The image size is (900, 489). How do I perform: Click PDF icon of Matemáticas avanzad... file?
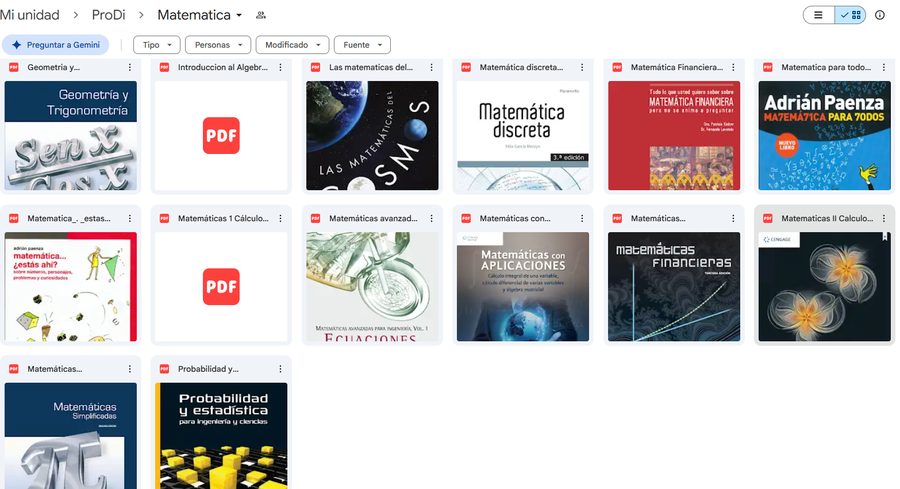(315, 218)
